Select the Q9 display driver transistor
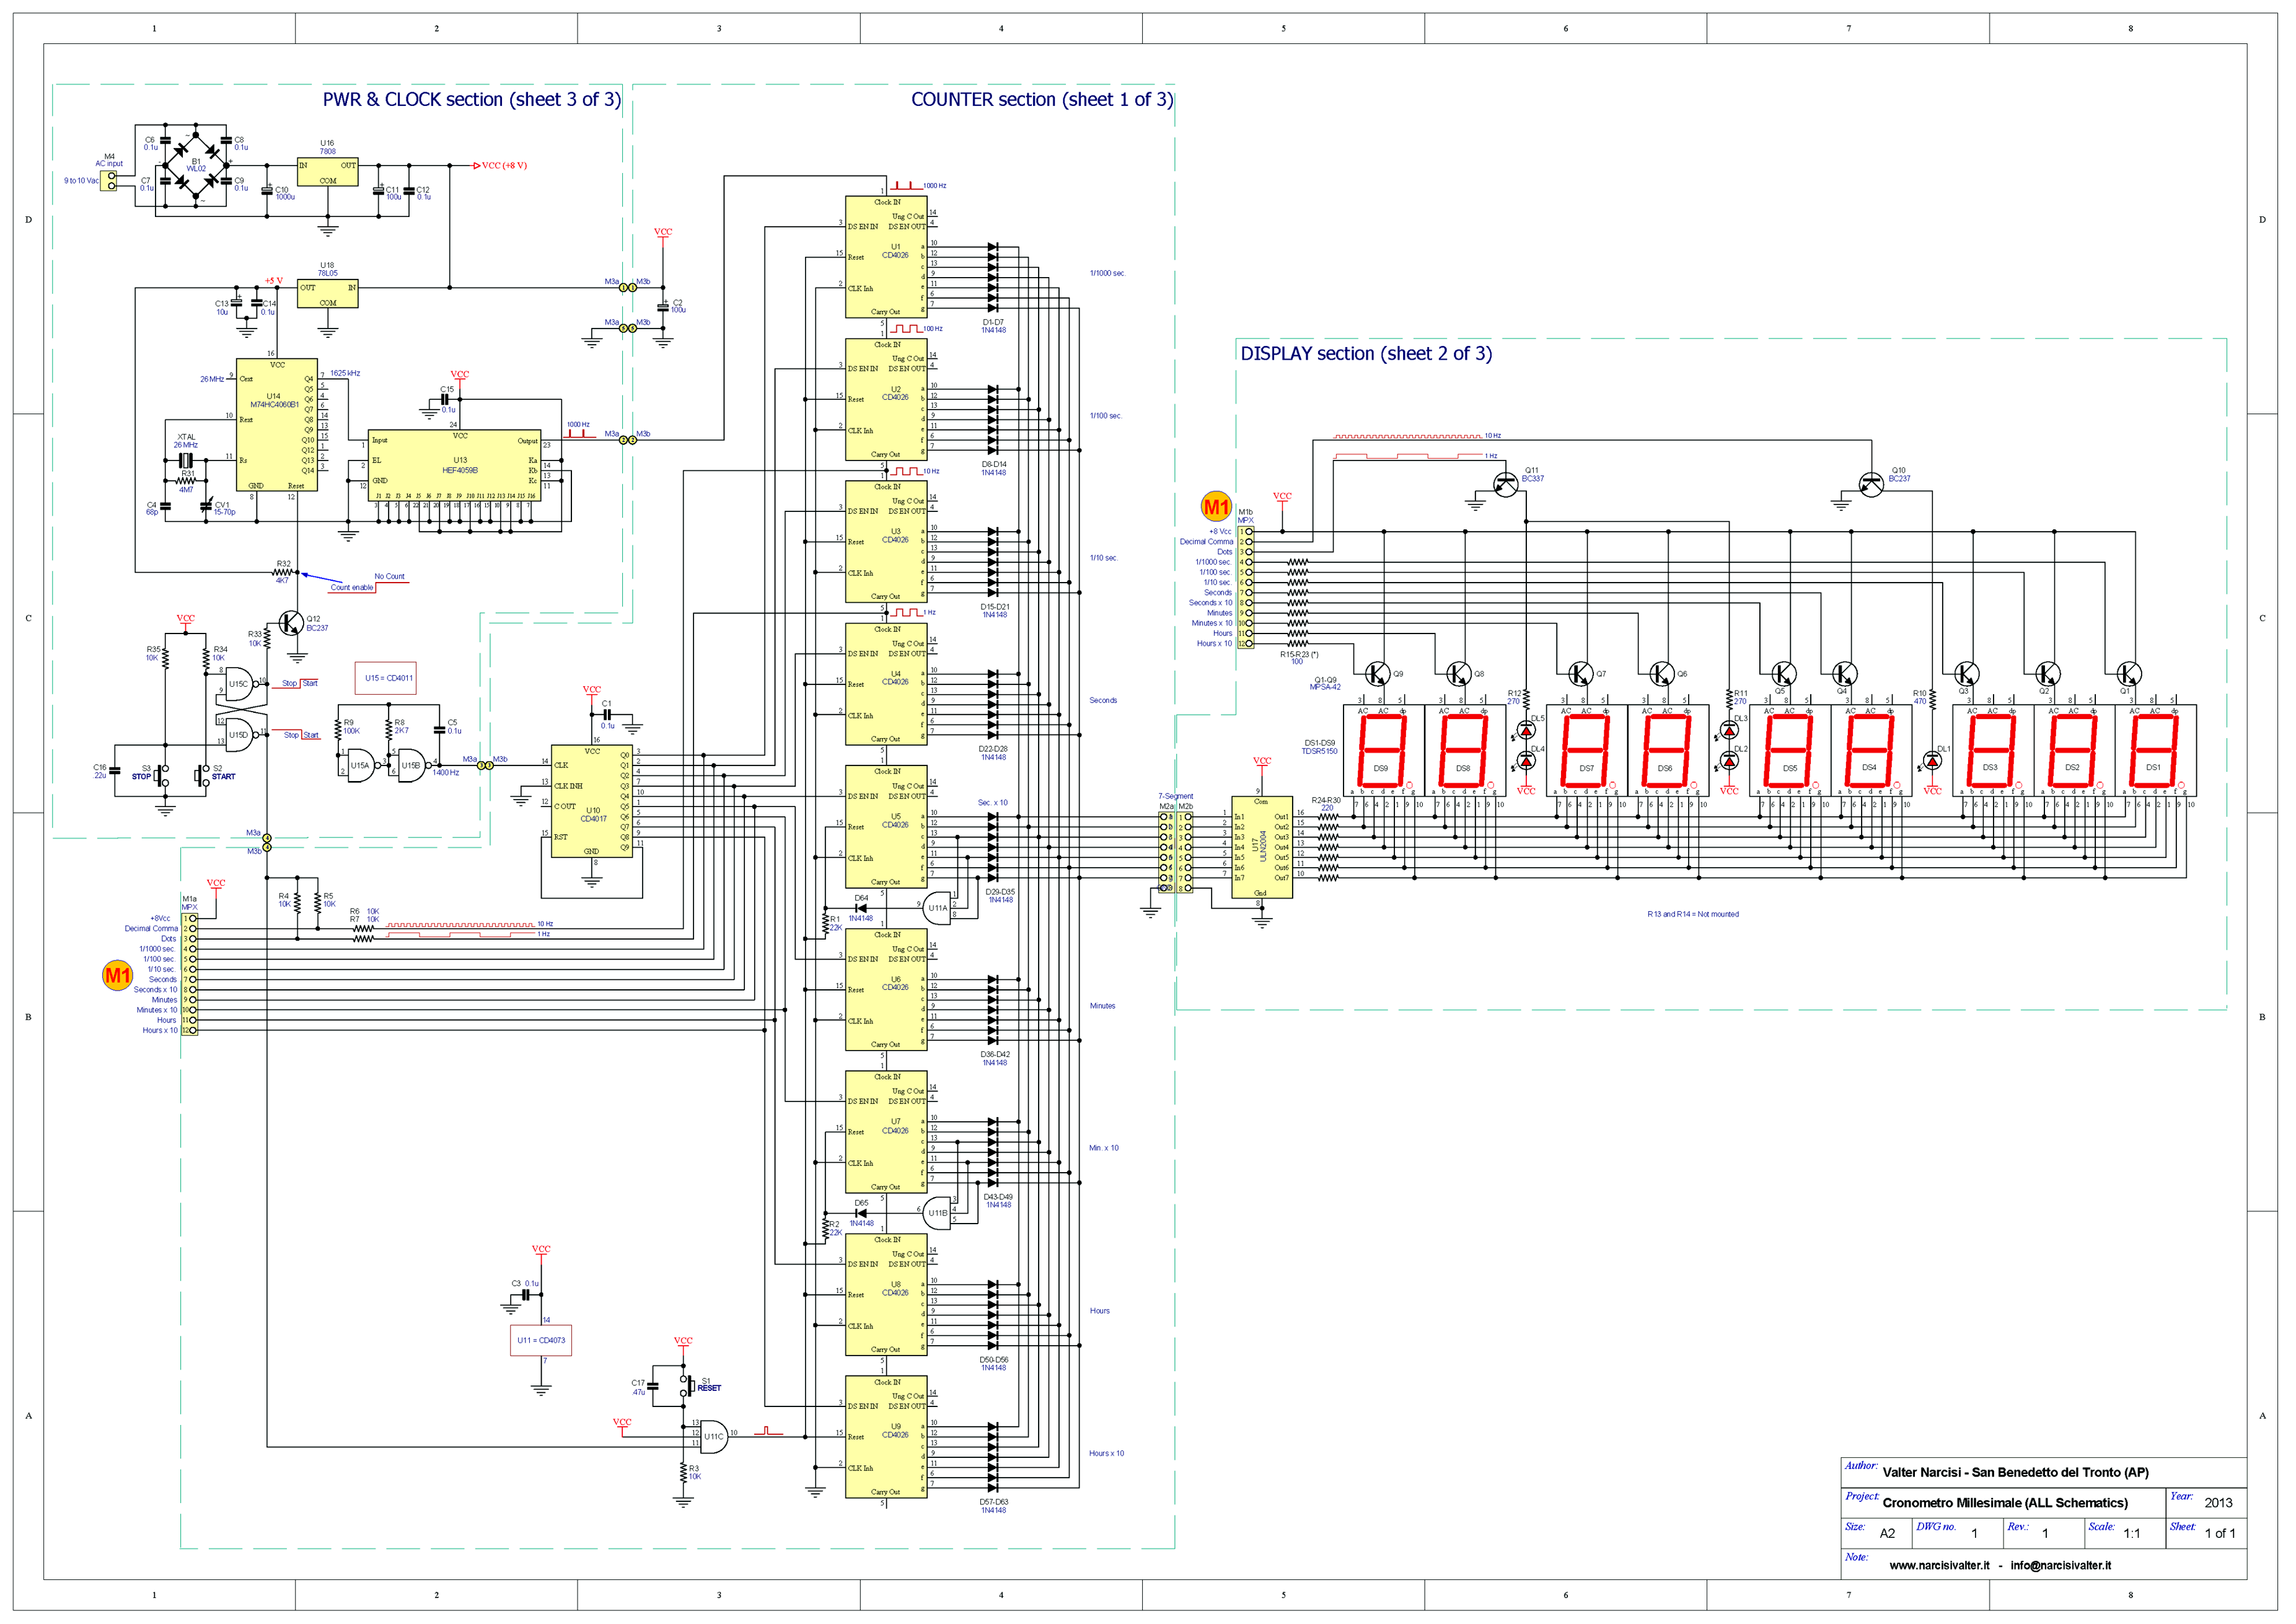This screenshot has width=2296, height=1624. 1377,674
